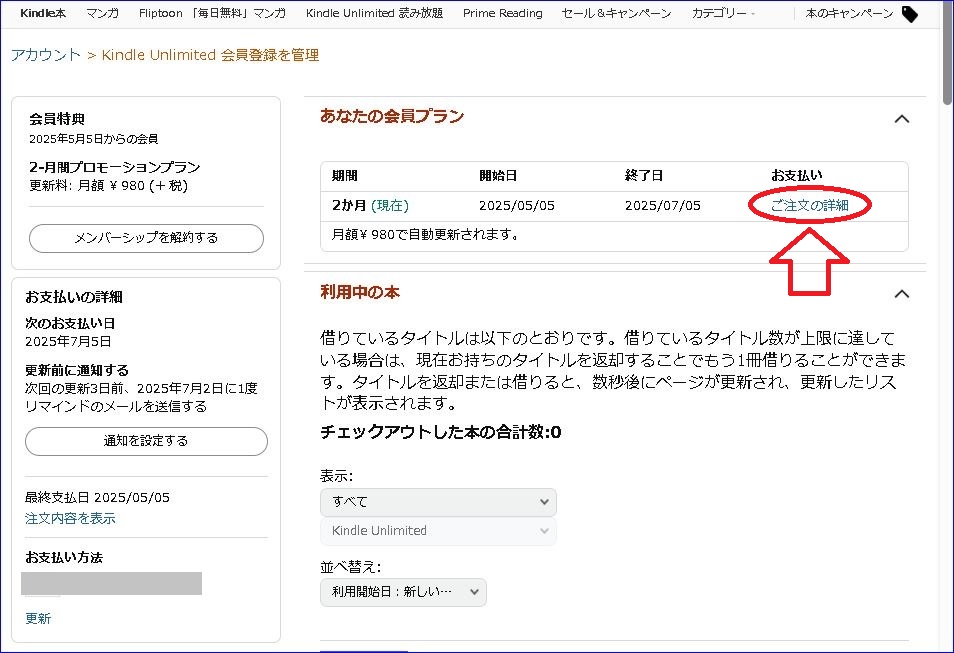Go back to アカウント breadcrumb
The height and width of the screenshot is (653, 954).
tap(46, 55)
